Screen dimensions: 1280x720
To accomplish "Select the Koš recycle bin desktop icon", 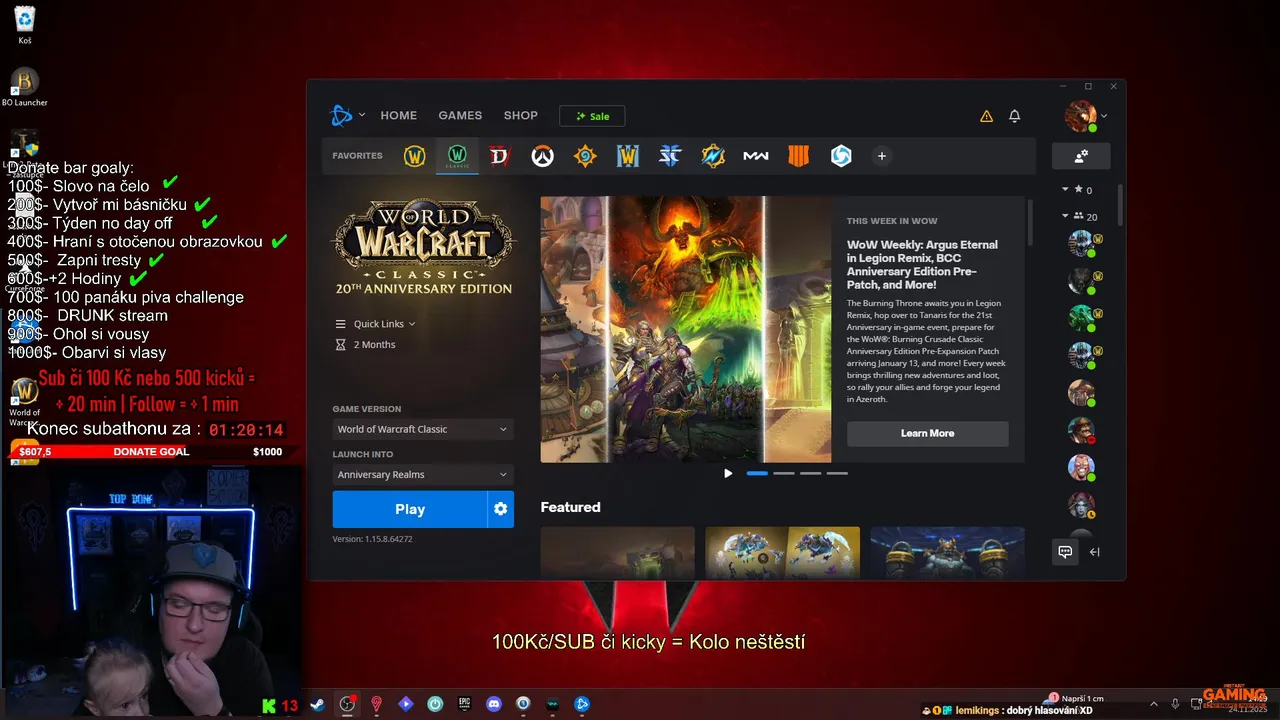I will pyautogui.click(x=24, y=26).
